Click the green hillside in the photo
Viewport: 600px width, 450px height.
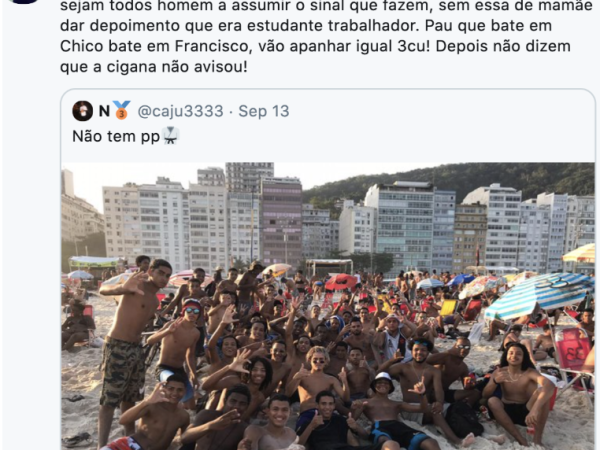coord(450,180)
